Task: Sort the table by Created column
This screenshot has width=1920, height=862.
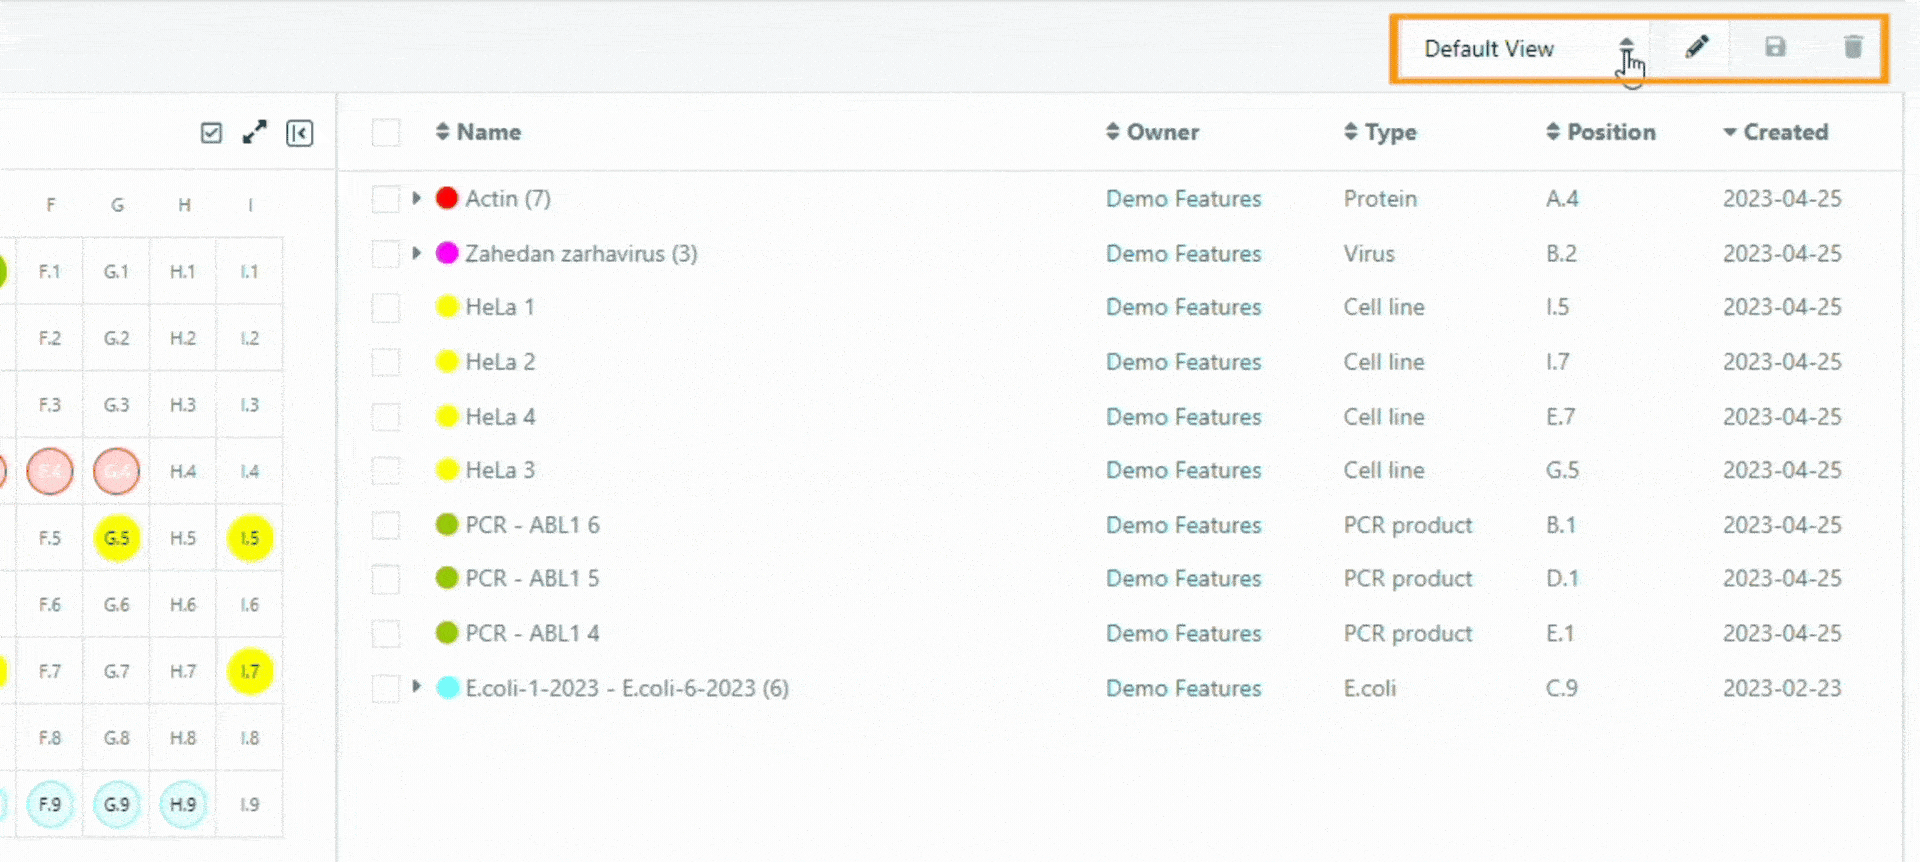Action: click(1775, 132)
